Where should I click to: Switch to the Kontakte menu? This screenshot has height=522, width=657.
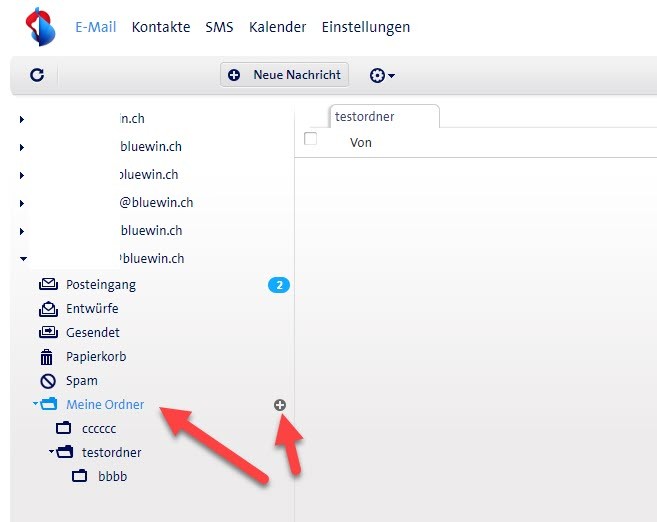point(160,27)
